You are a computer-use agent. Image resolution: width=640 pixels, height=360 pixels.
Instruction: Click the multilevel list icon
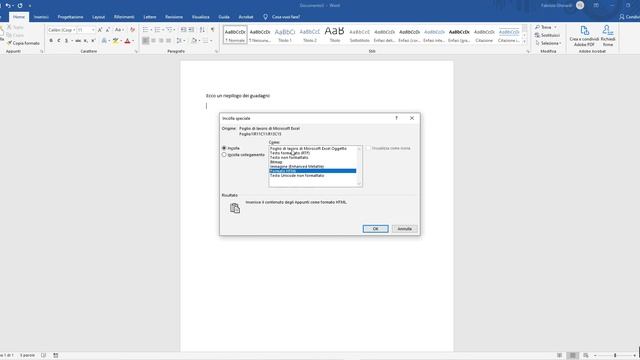(169, 30)
